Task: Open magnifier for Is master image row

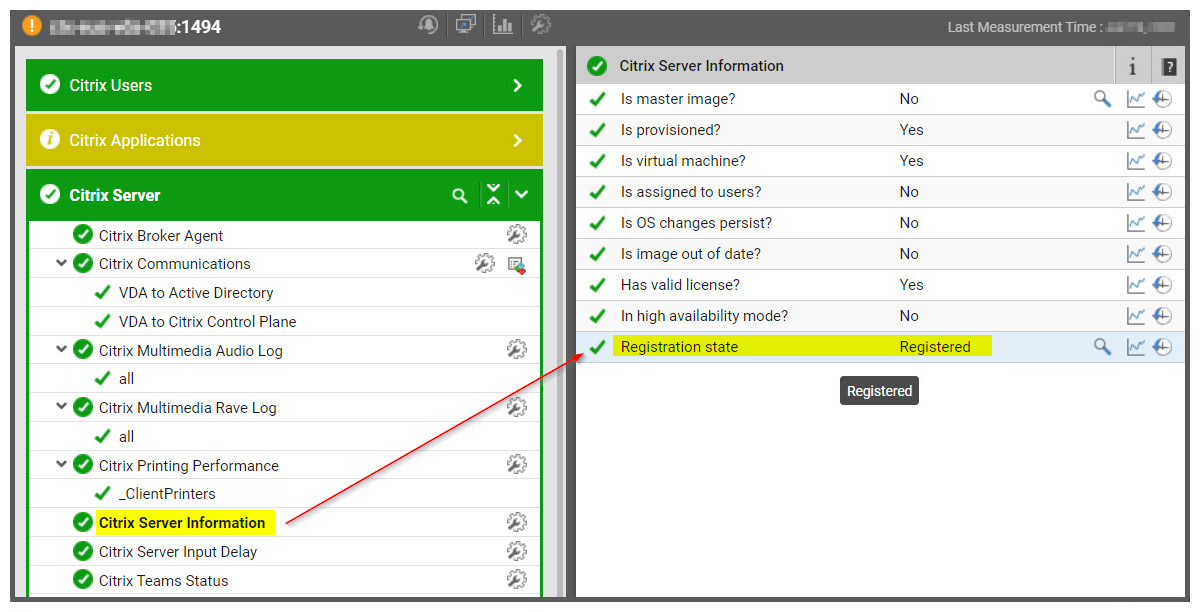Action: [1102, 99]
